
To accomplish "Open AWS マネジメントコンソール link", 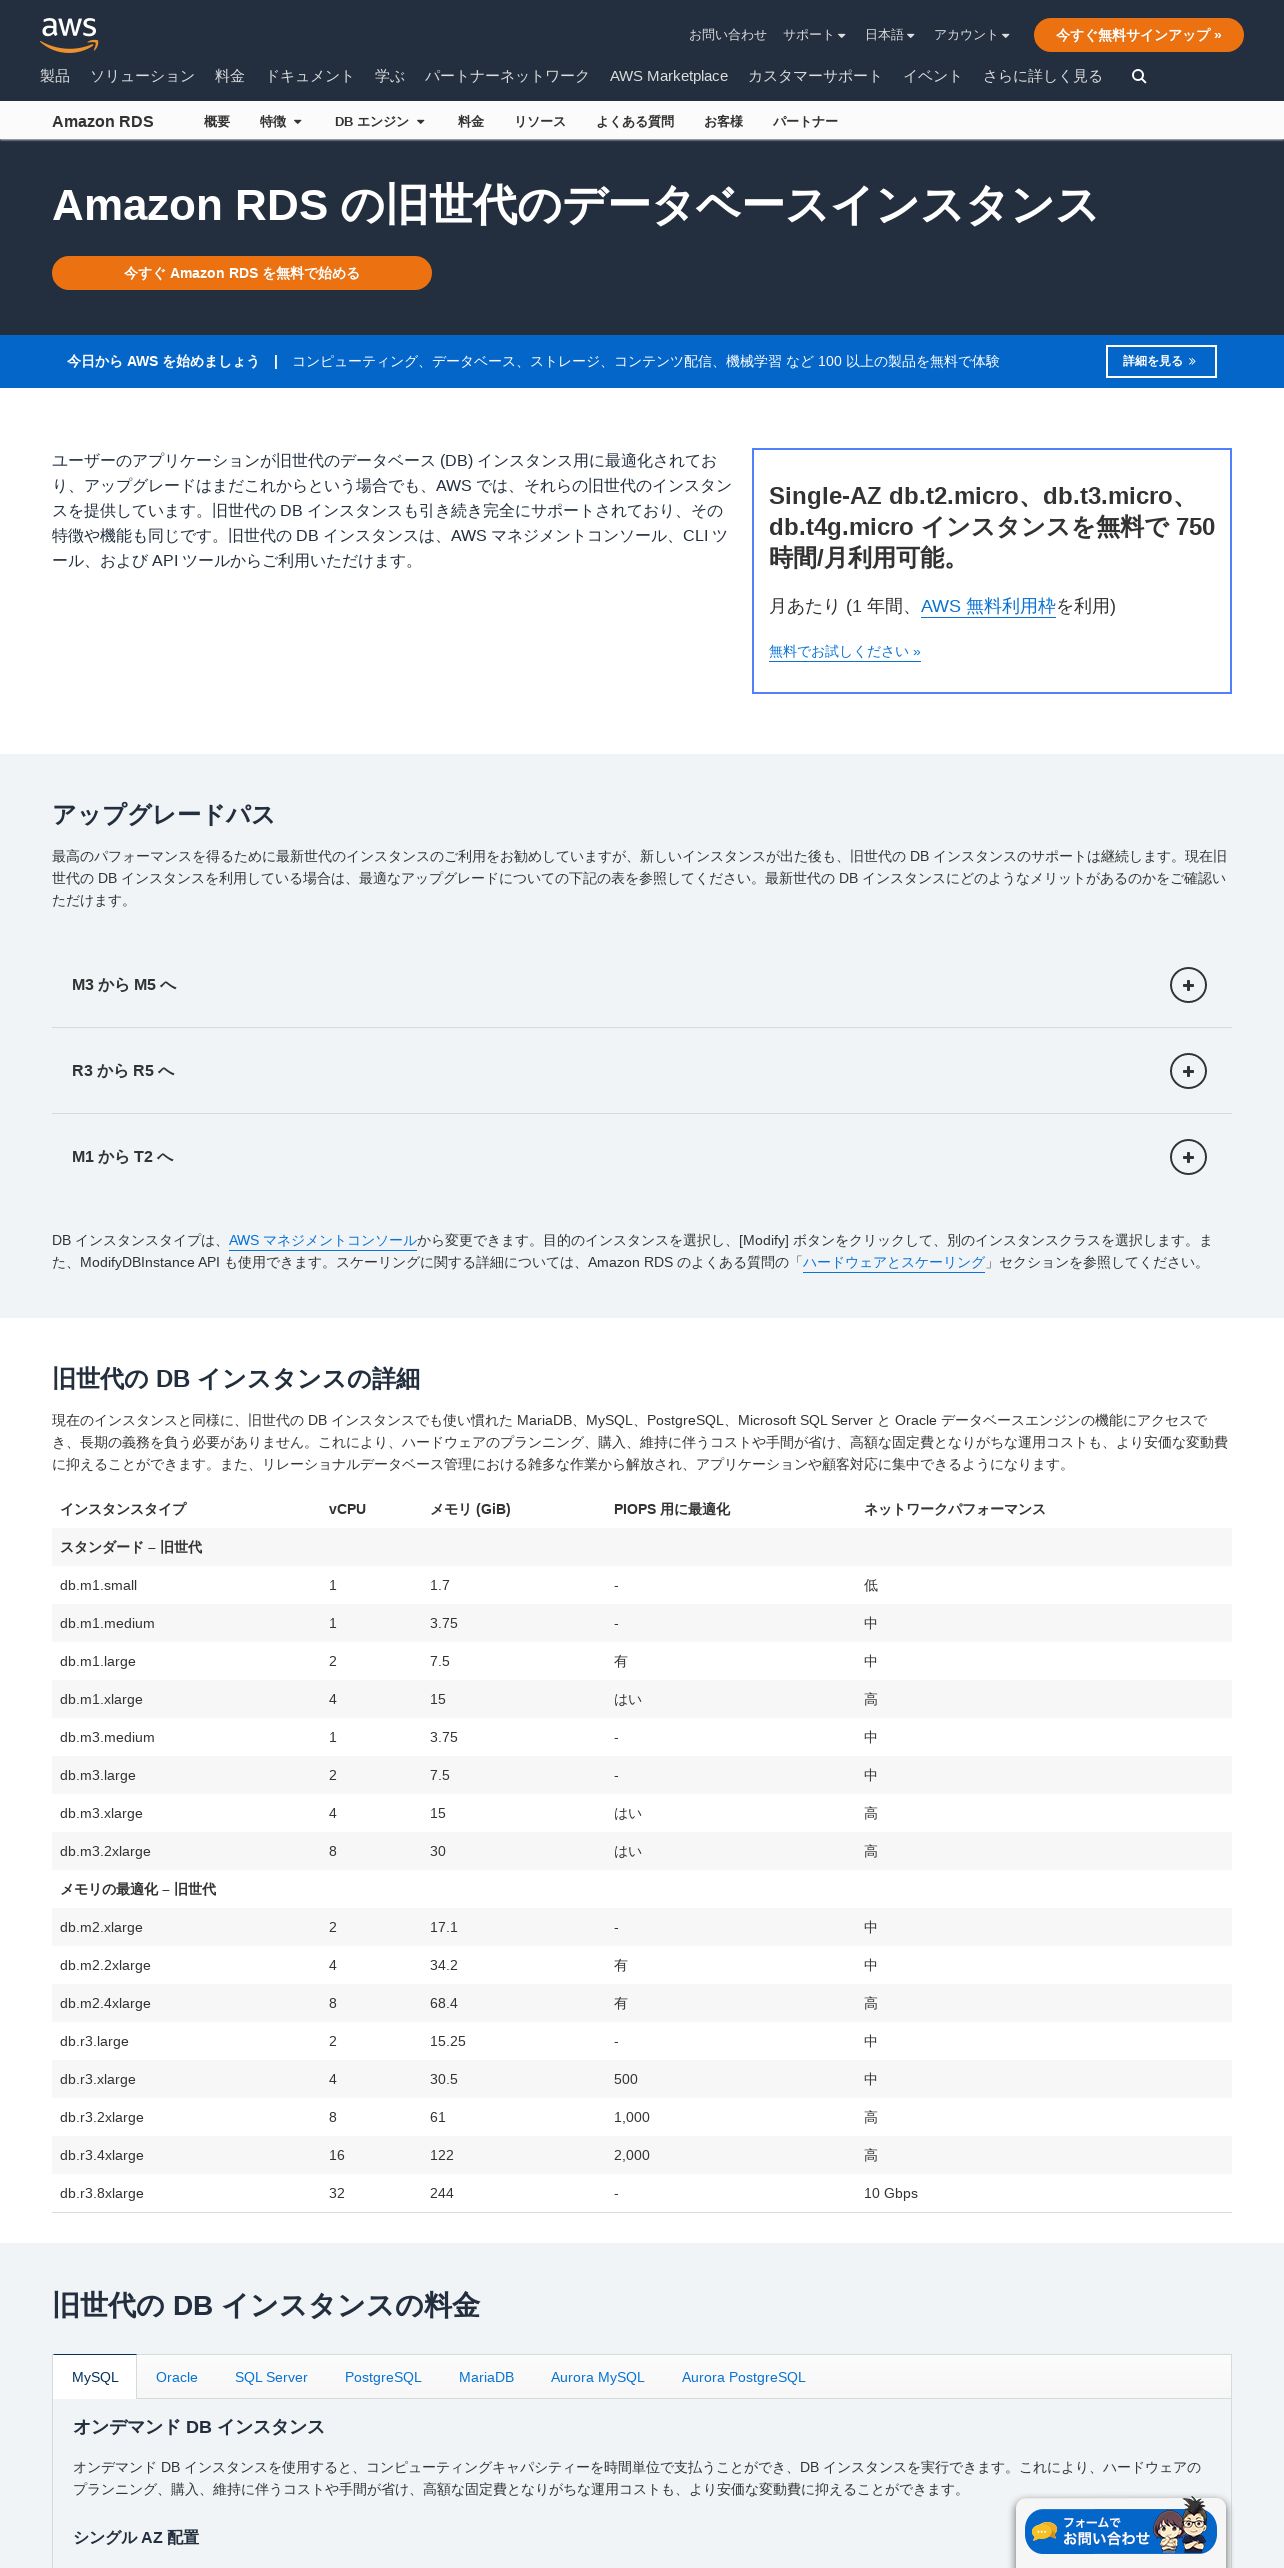I will (x=323, y=1240).
